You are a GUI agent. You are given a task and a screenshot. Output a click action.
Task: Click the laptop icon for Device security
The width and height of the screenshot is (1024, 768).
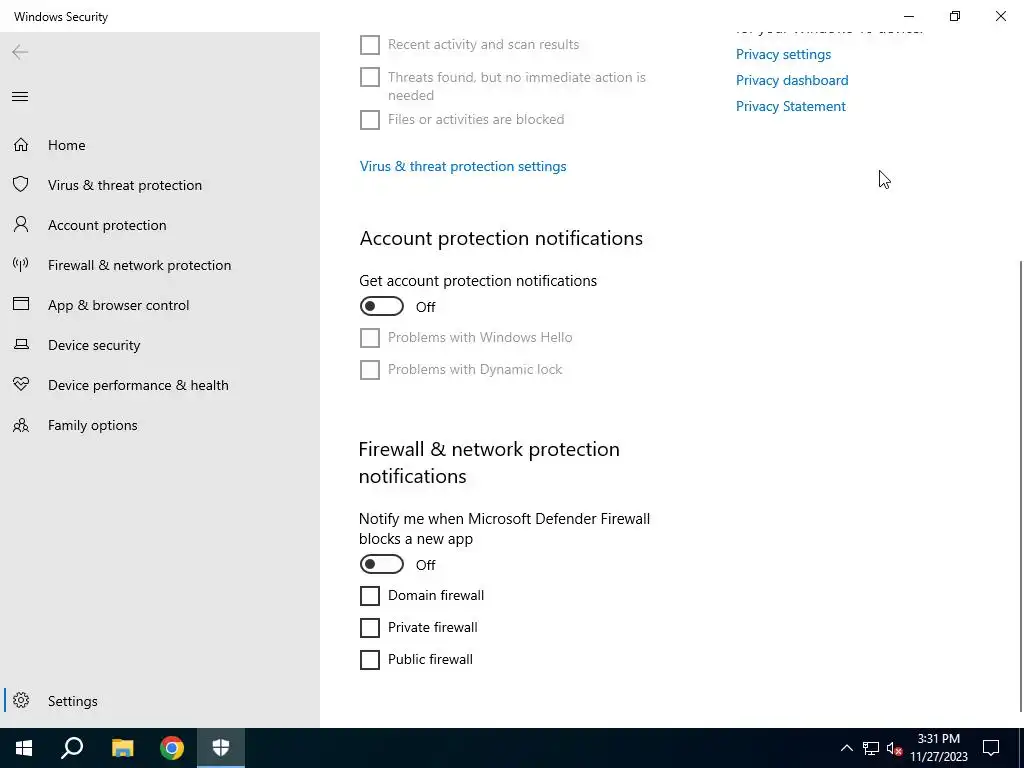click(21, 344)
